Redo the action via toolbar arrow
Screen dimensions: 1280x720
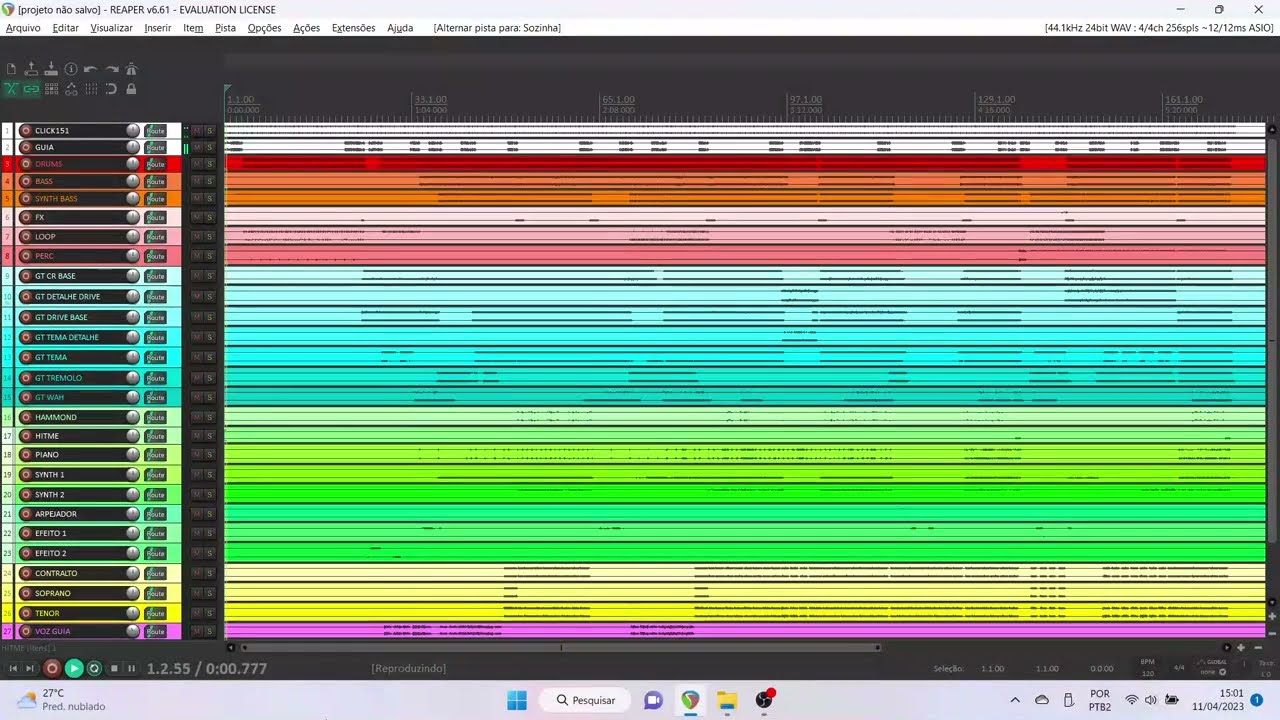(x=111, y=69)
